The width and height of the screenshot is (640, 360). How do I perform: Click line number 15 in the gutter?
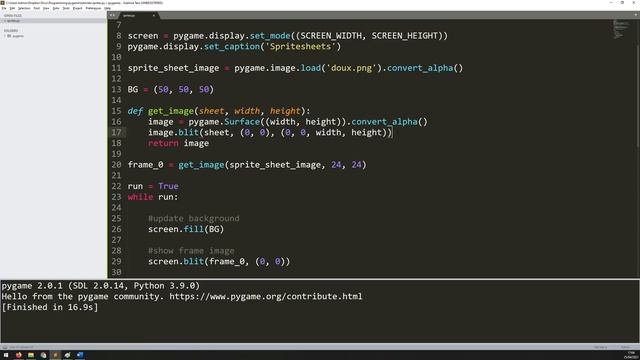[x=116, y=111]
